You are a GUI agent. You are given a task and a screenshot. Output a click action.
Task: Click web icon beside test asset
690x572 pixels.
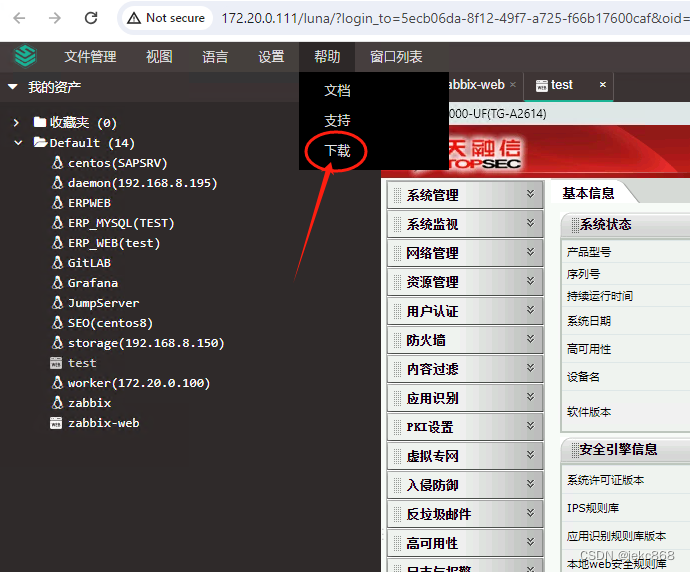(x=56, y=363)
